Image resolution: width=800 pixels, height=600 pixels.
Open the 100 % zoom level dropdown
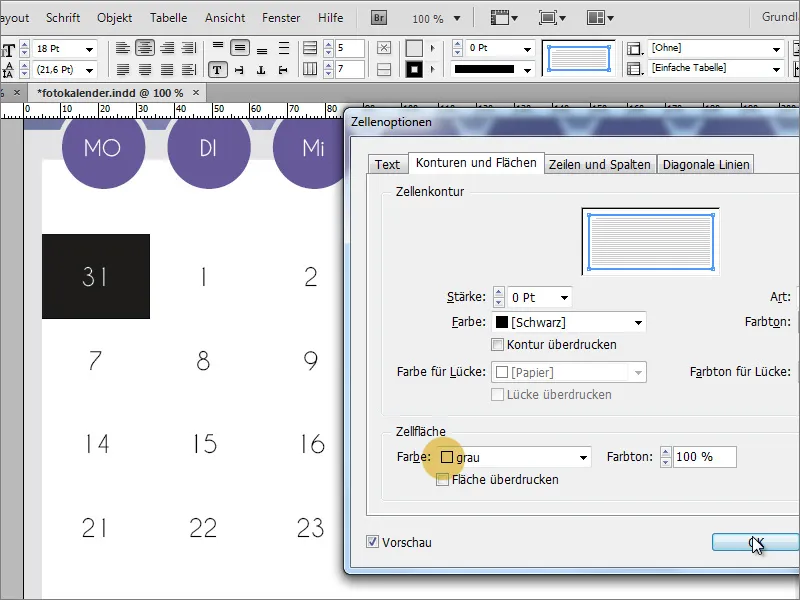click(x=457, y=19)
